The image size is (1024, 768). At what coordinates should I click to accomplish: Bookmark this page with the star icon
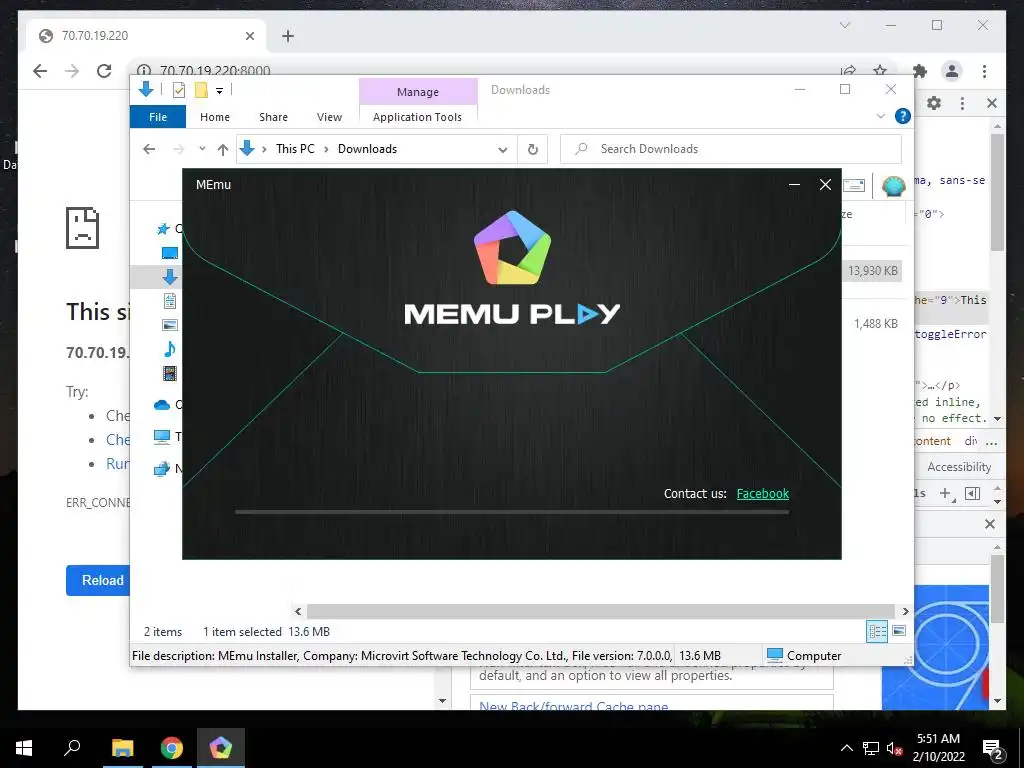point(880,70)
